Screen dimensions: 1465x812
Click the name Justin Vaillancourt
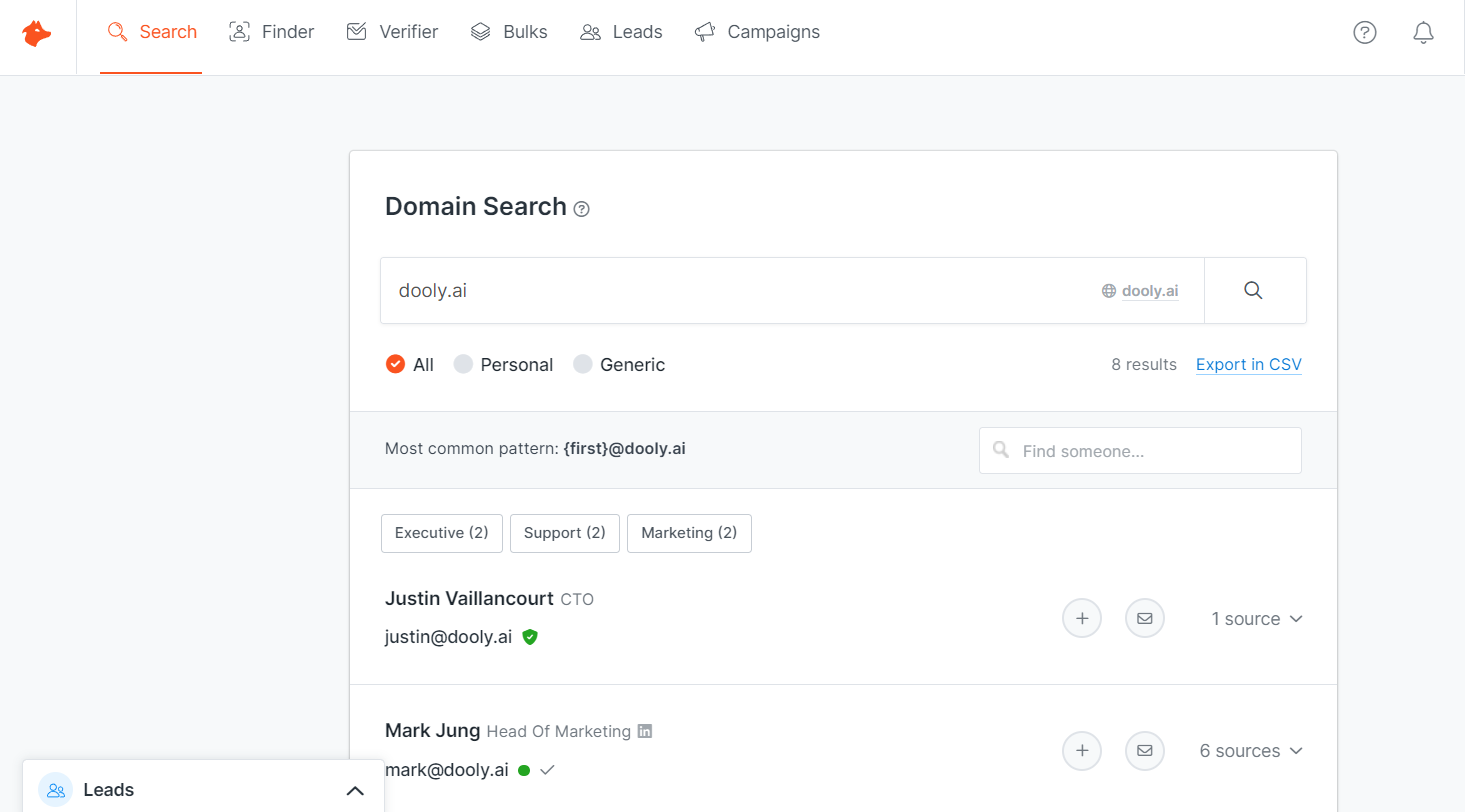coord(469,599)
